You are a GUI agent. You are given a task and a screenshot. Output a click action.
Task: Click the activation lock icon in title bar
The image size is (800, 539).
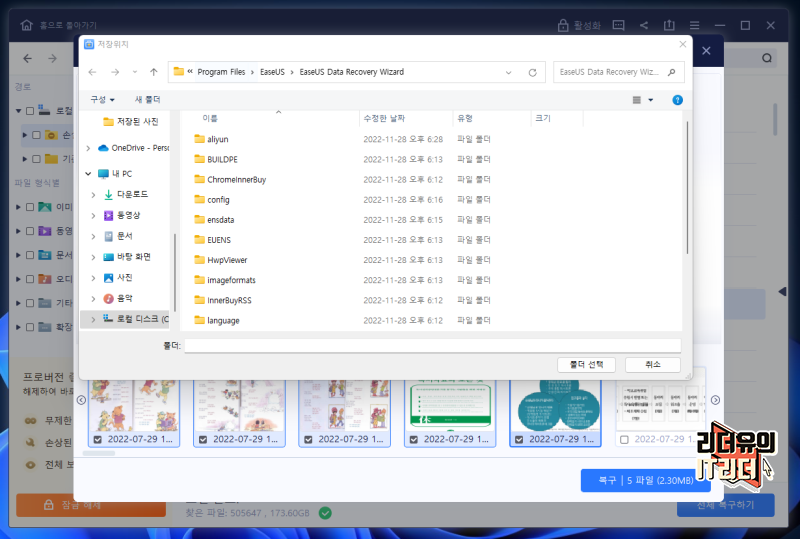click(563, 25)
